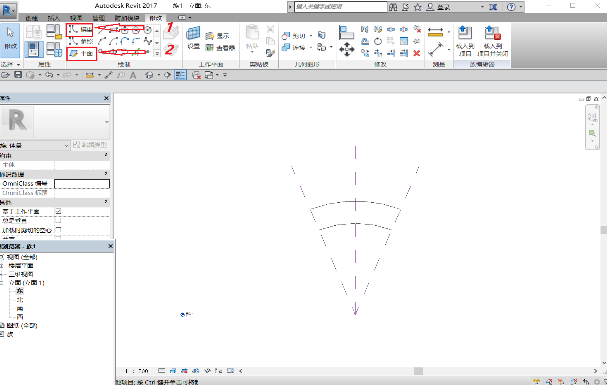The width and height of the screenshot is (607, 385).
Task: Toggle Pin tool in Modify panel
Action: point(417,41)
